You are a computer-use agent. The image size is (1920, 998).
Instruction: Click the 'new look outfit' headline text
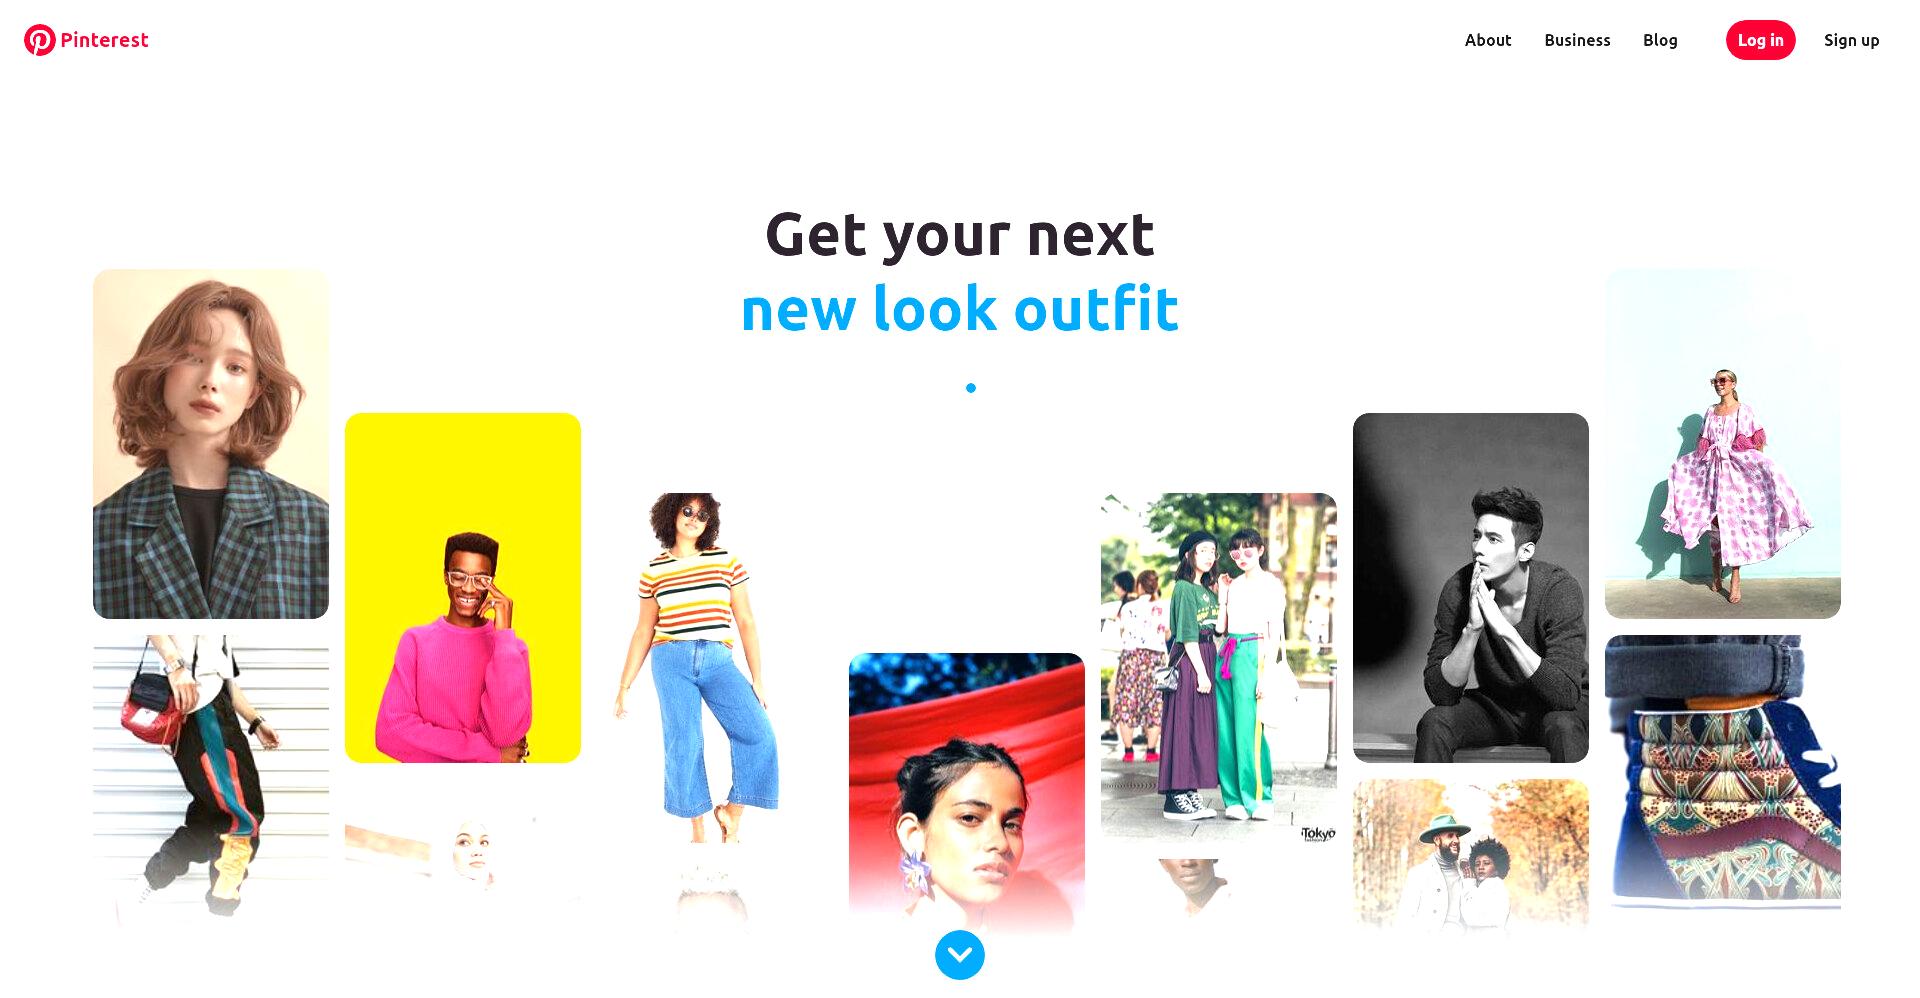(960, 308)
